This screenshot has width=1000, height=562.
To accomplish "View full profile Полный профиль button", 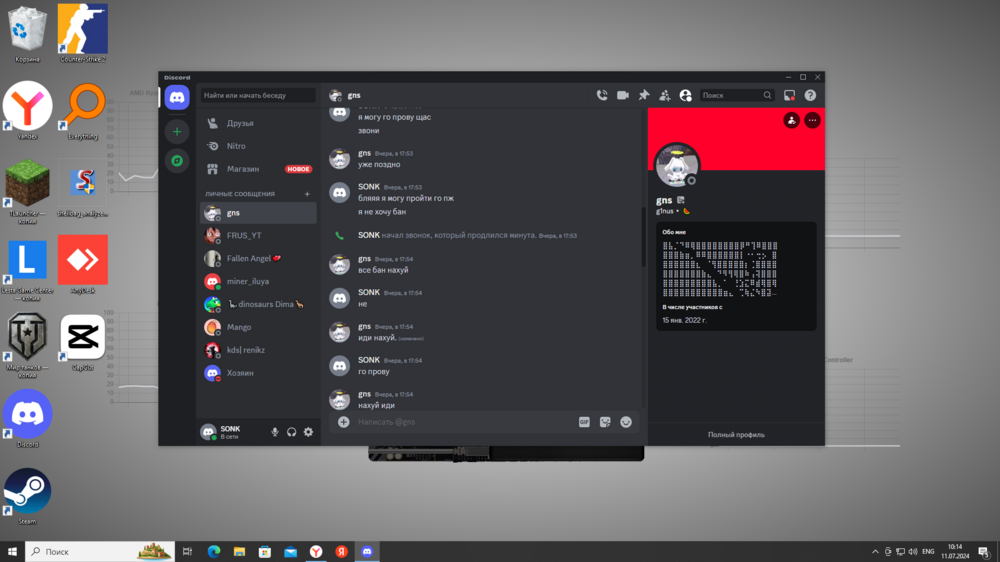I will tap(736, 434).
